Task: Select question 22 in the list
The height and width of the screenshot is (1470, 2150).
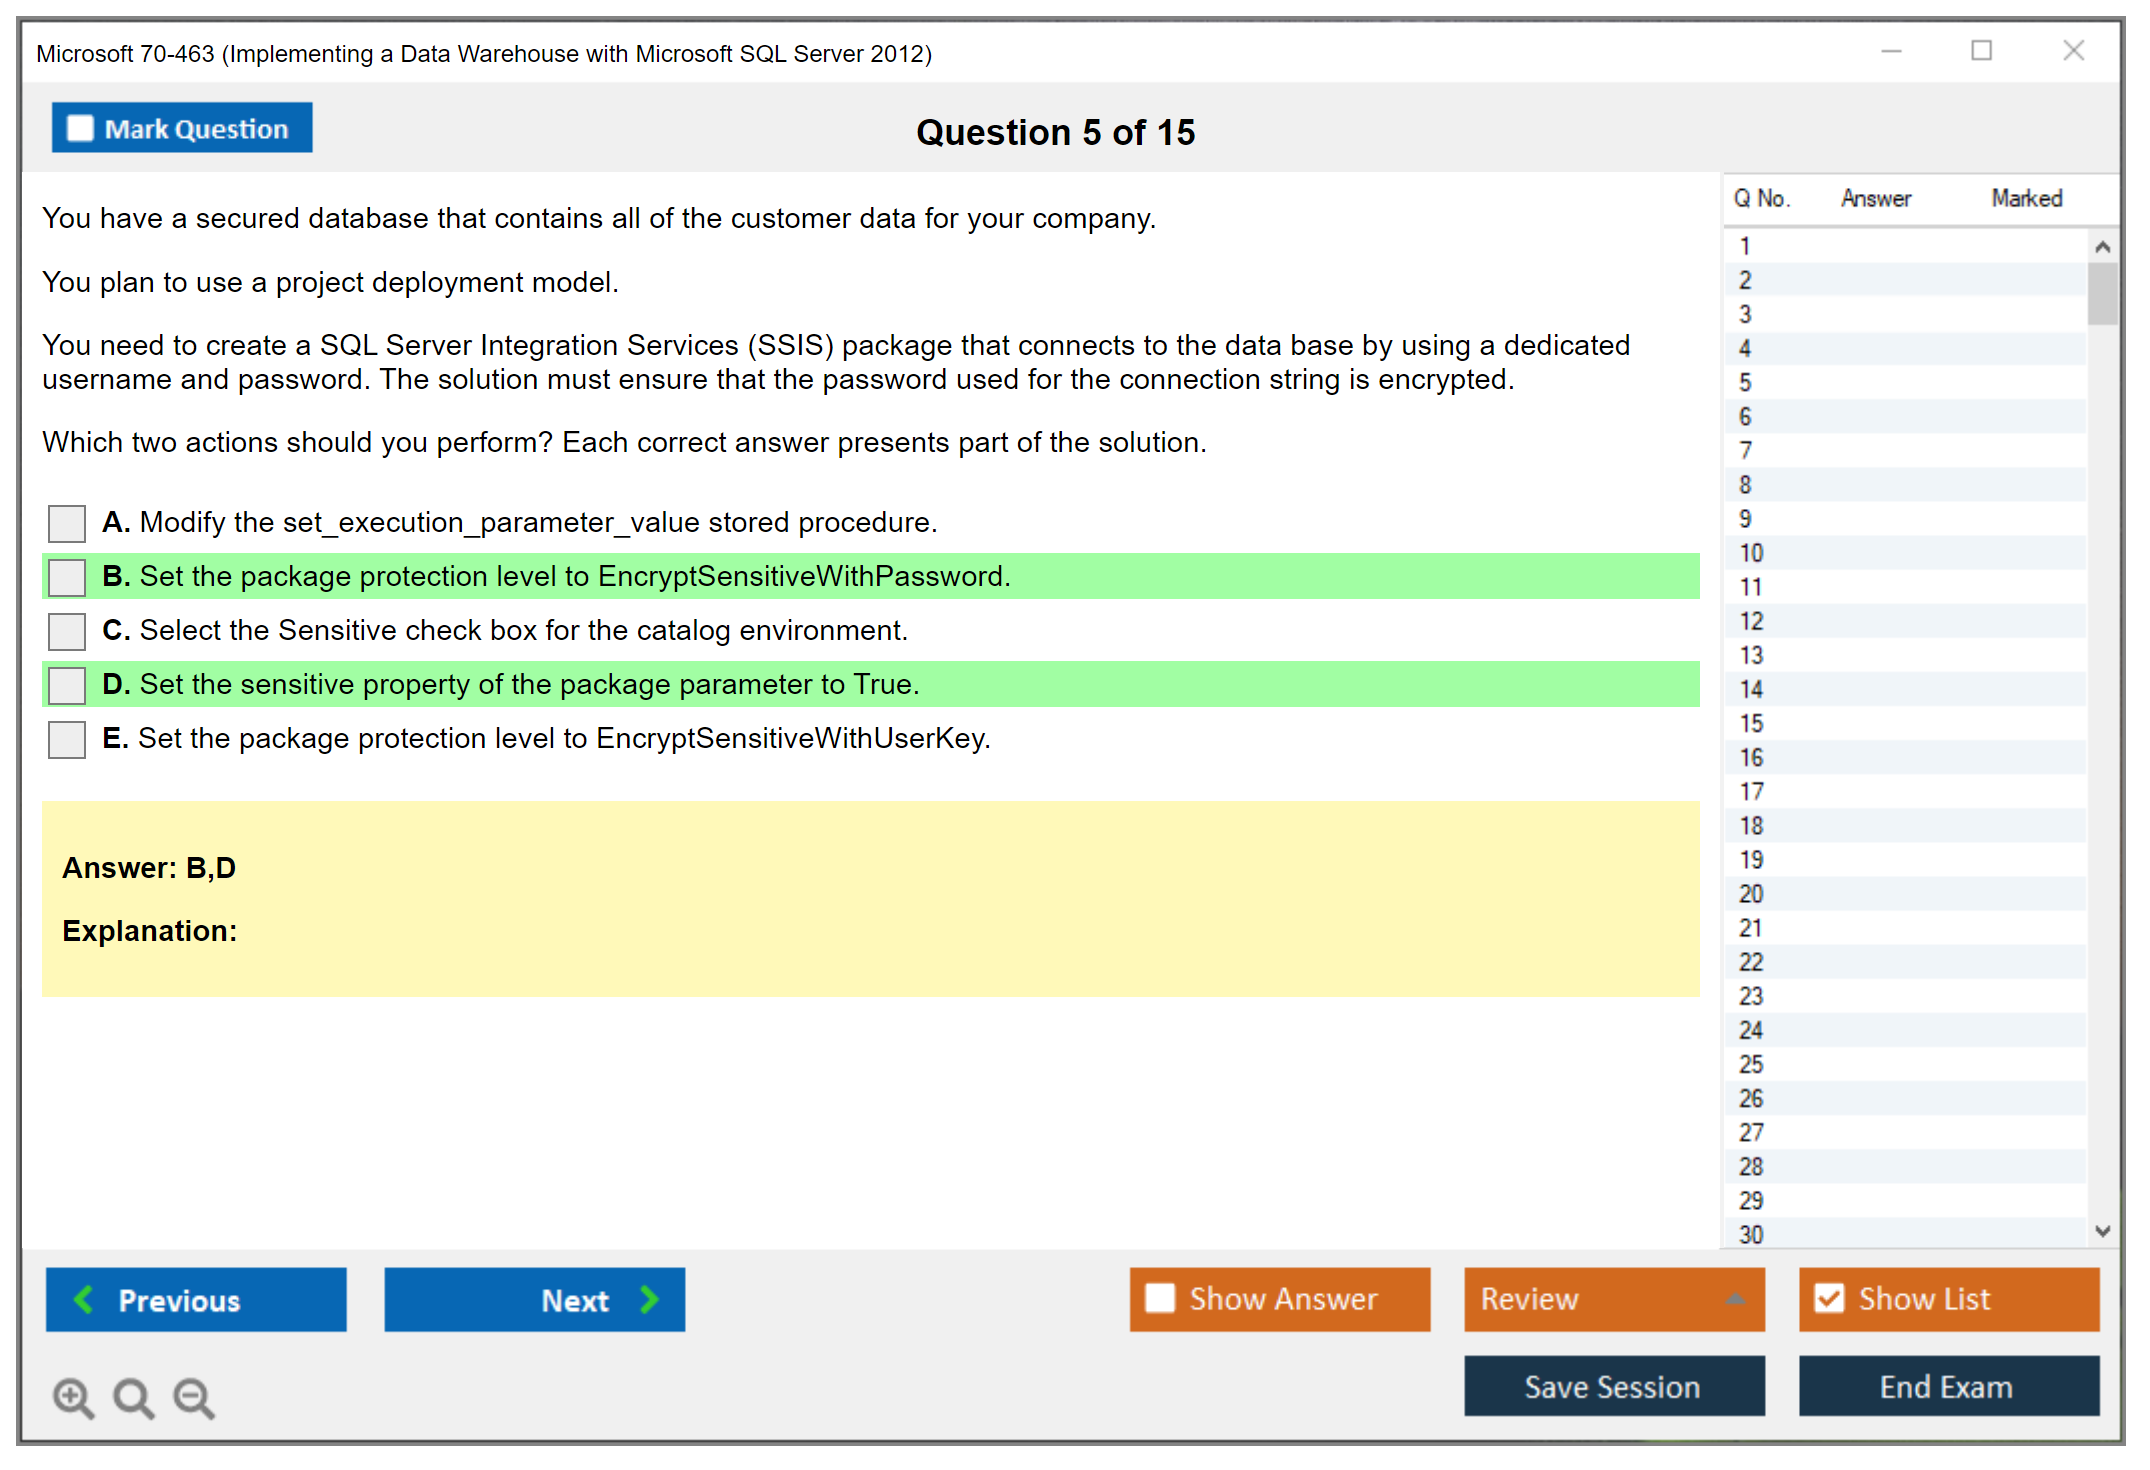Action: [x=1751, y=962]
